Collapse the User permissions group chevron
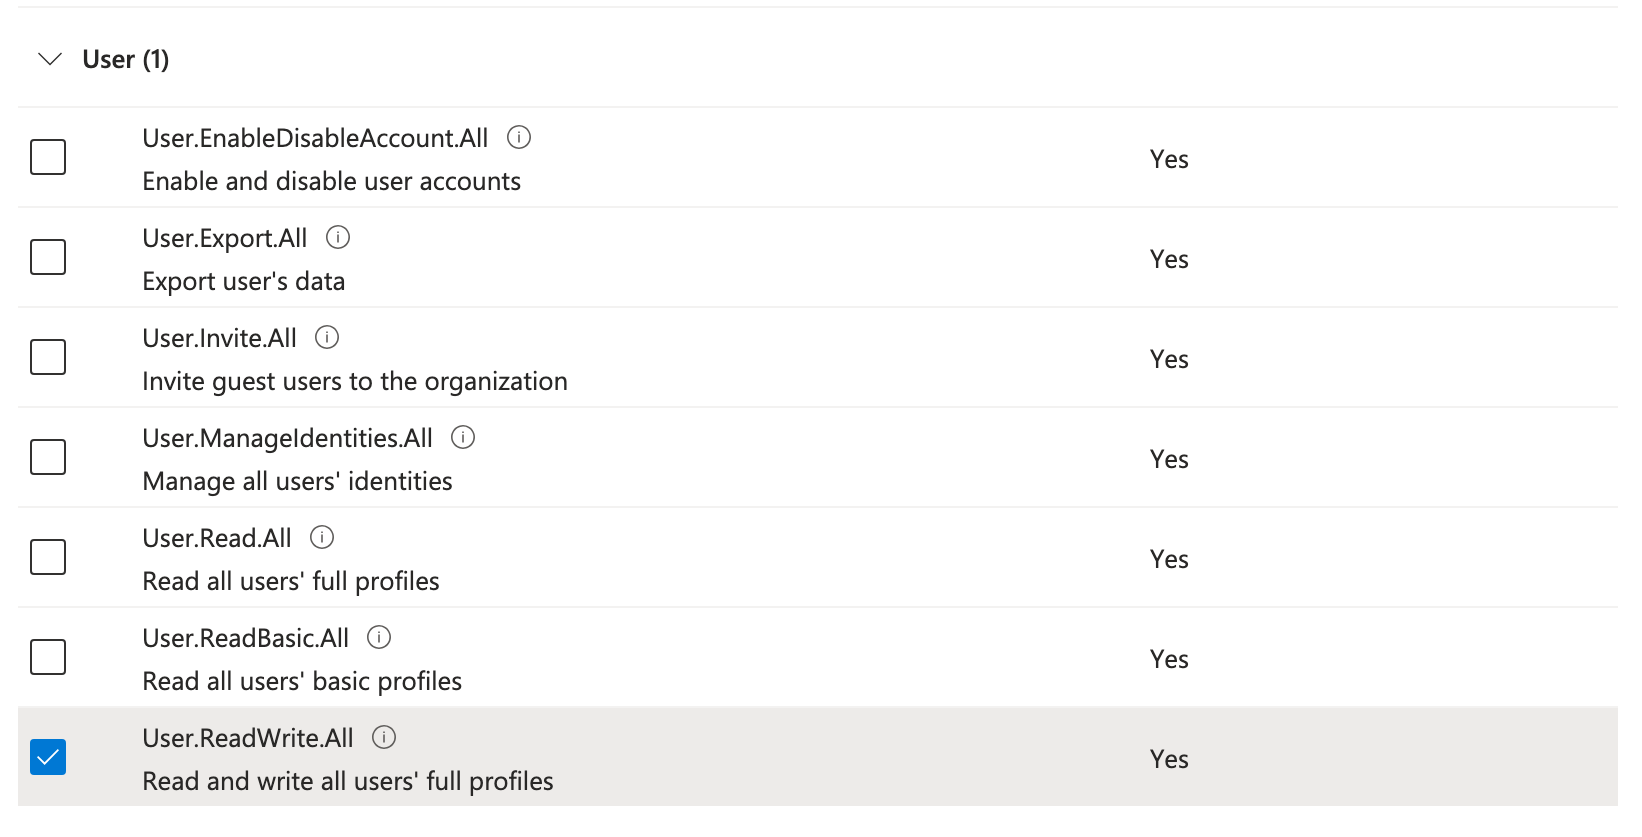Image resolution: width=1642 pixels, height=837 pixels. tap(49, 59)
